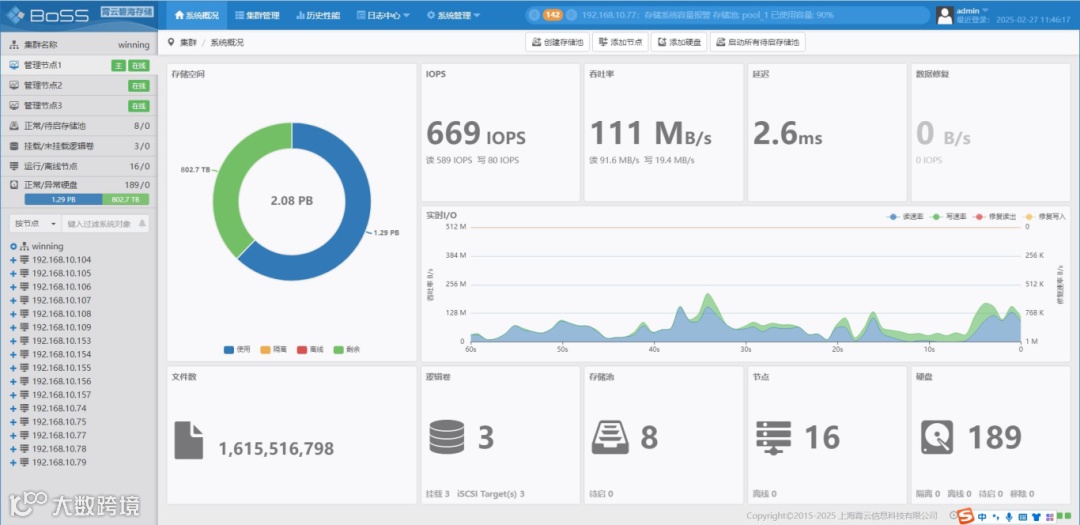Click the create storage pool (创建存储池) button
This screenshot has width=1080, height=525.
557,42
